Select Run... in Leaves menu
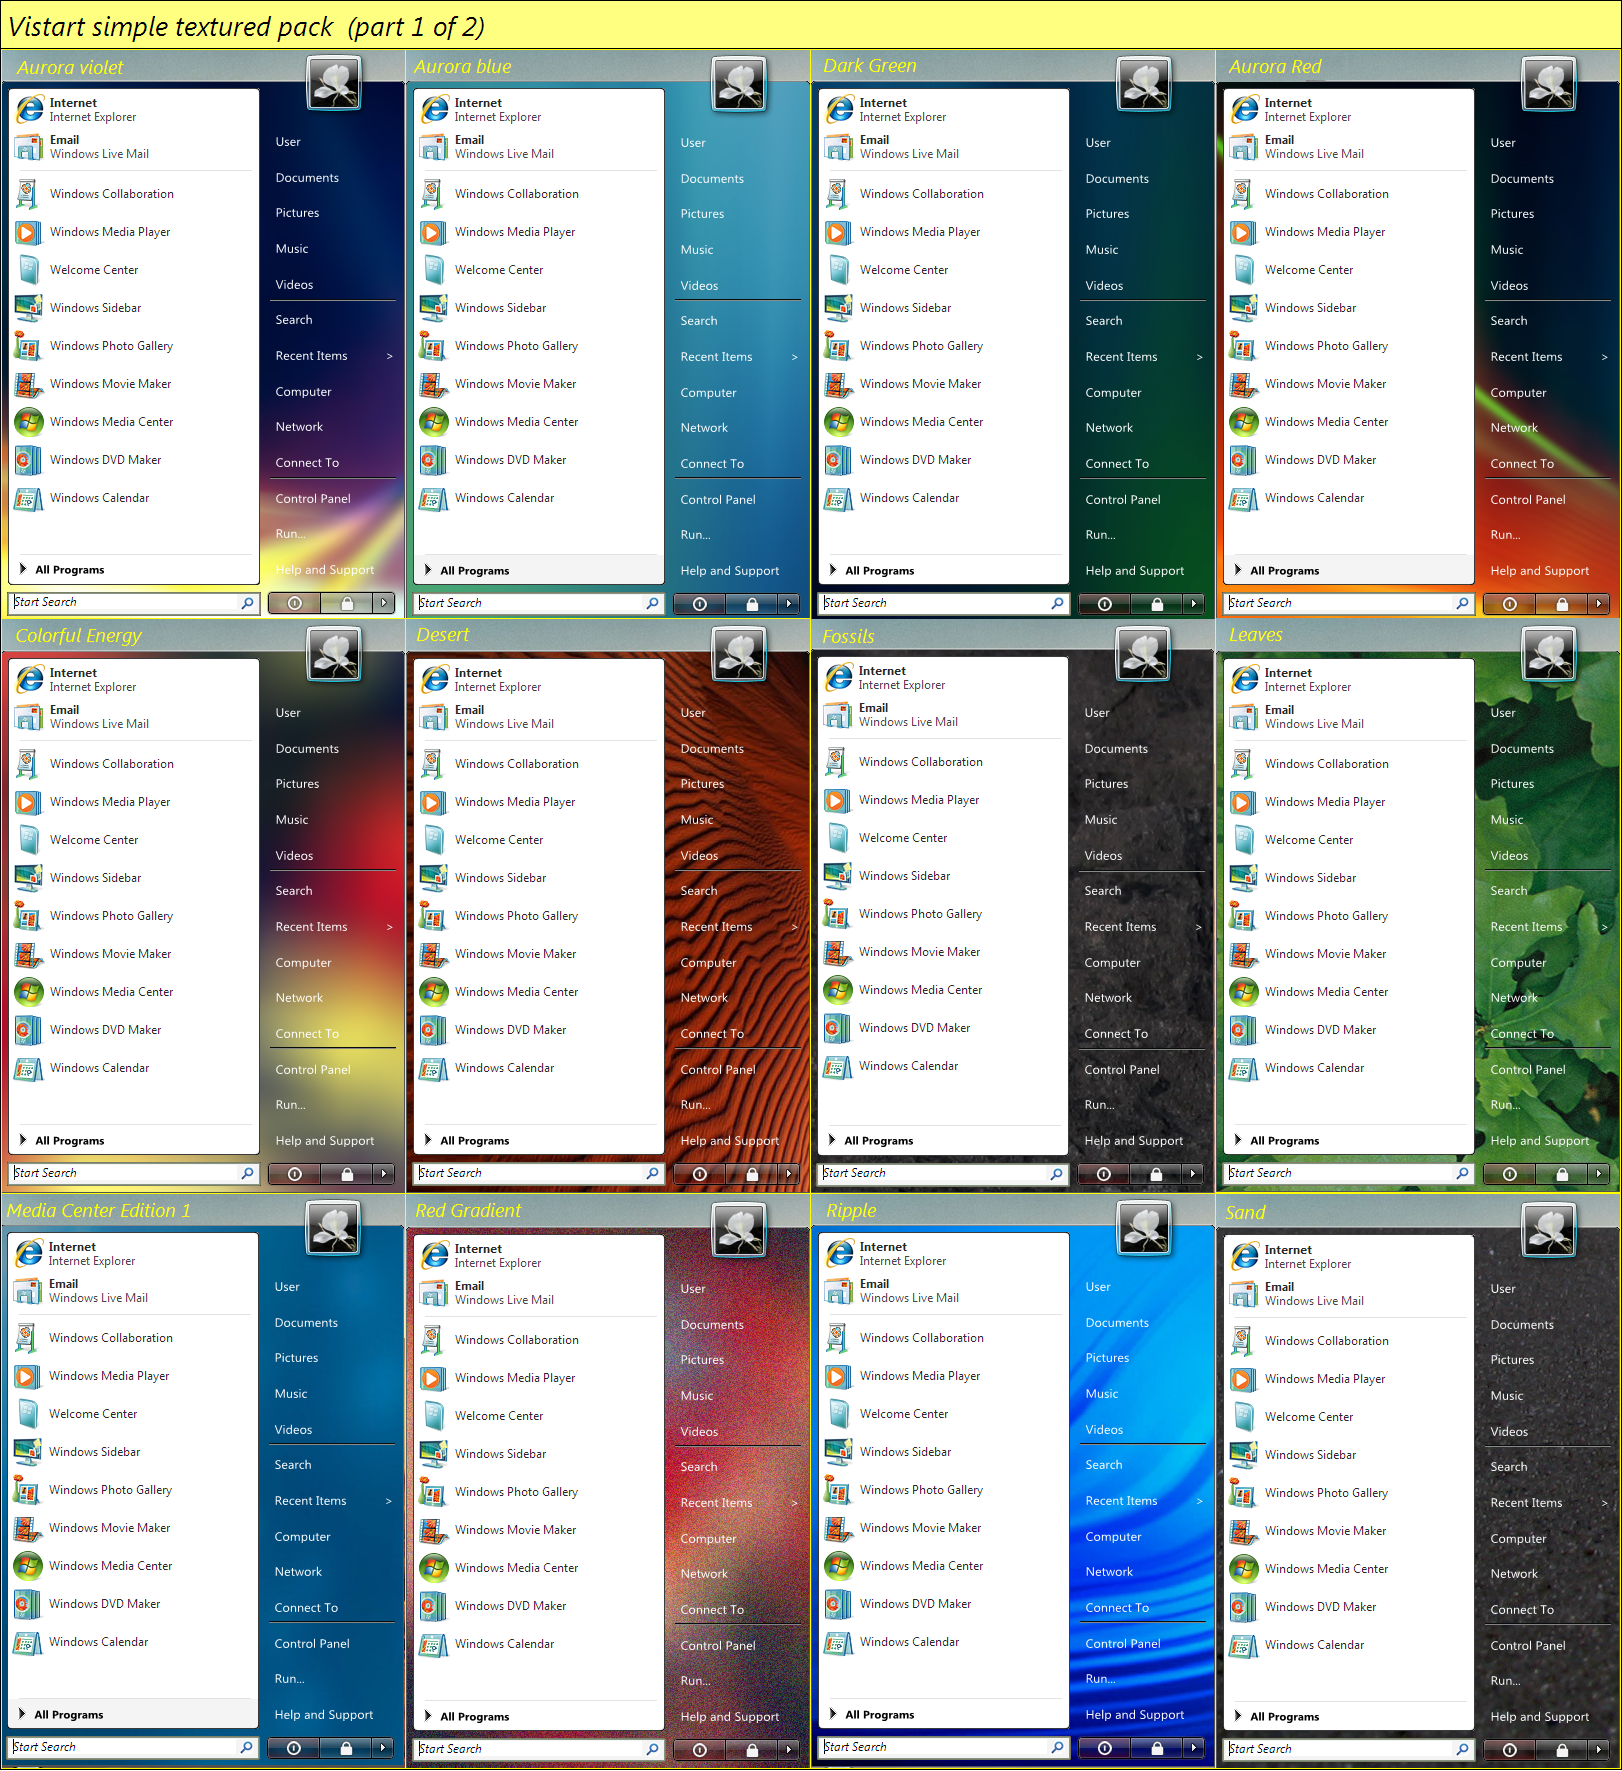The width and height of the screenshot is (1622, 1771). tap(1505, 1105)
